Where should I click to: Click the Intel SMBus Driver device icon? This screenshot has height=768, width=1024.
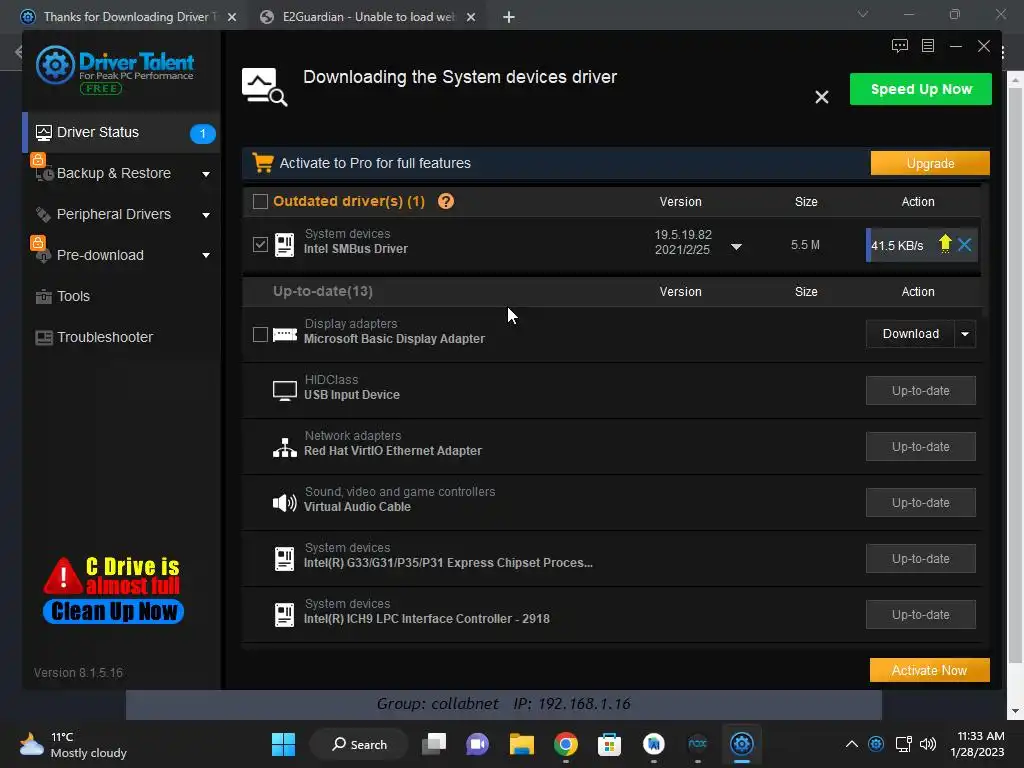pos(284,245)
